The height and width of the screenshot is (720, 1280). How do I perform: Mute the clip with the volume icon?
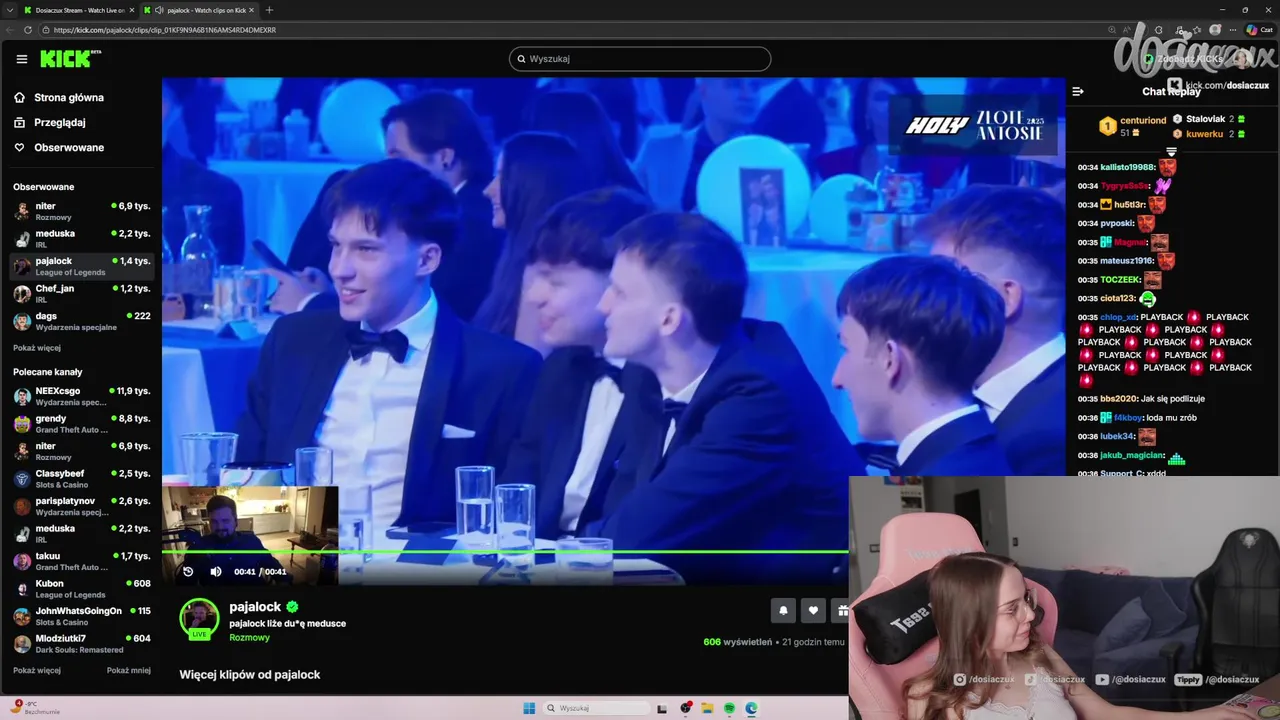tap(216, 571)
